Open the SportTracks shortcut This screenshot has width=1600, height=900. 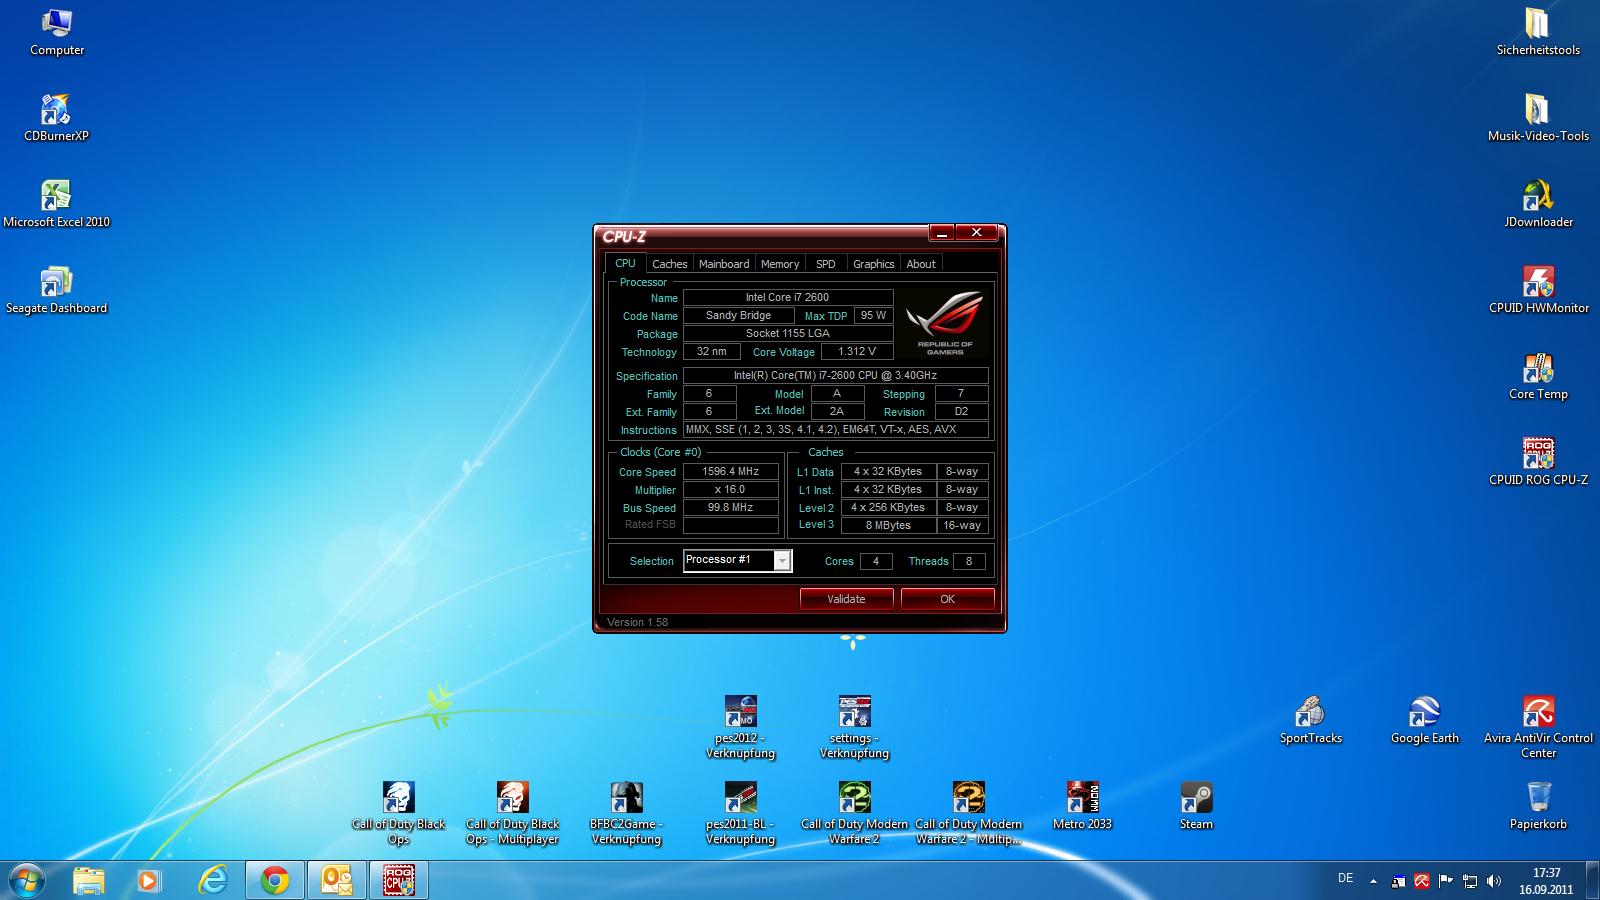[1310, 720]
